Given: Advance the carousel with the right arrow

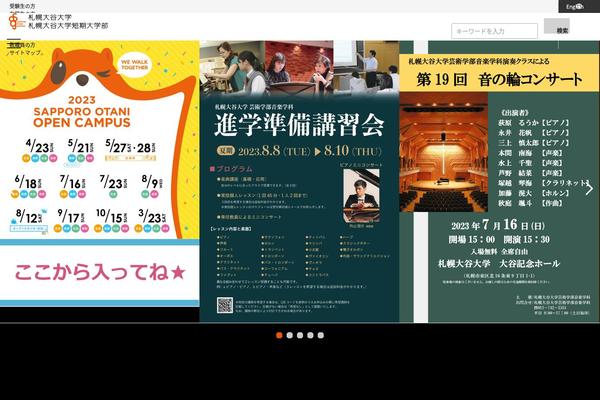Looking at the screenshot, I should click(589, 188).
